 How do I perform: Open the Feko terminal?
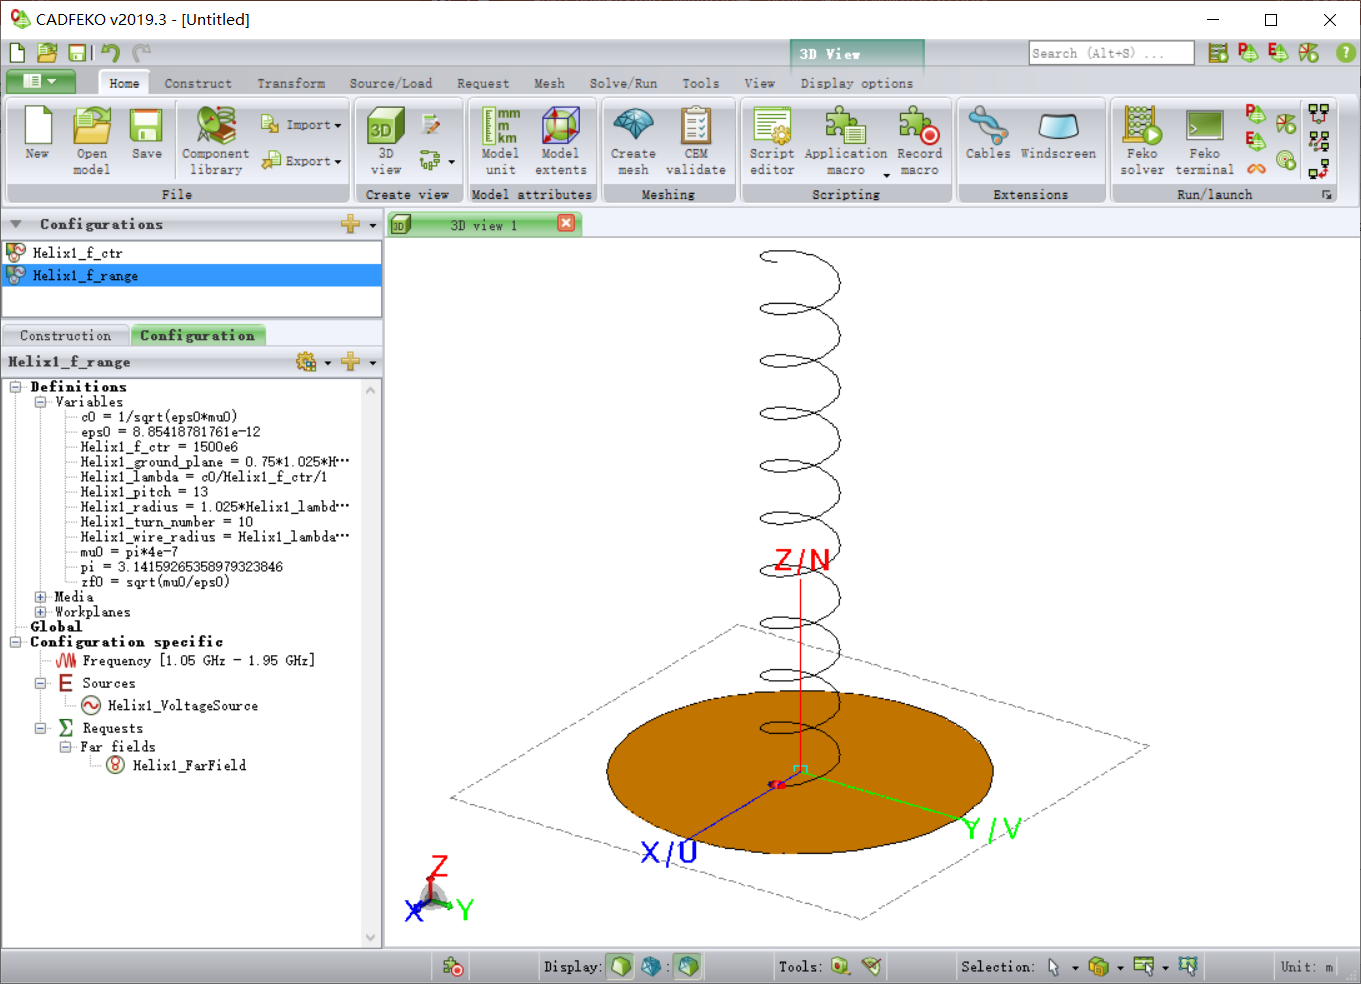pos(1205,141)
